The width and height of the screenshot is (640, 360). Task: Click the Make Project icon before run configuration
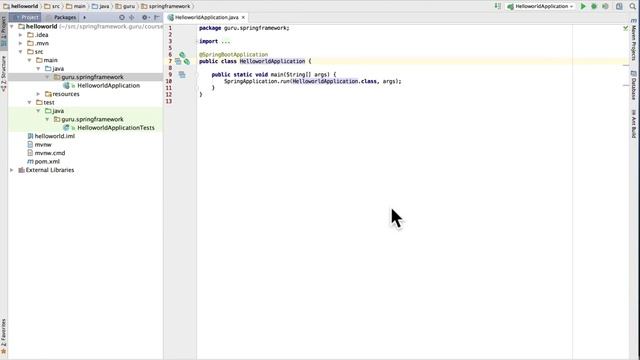point(498,6)
